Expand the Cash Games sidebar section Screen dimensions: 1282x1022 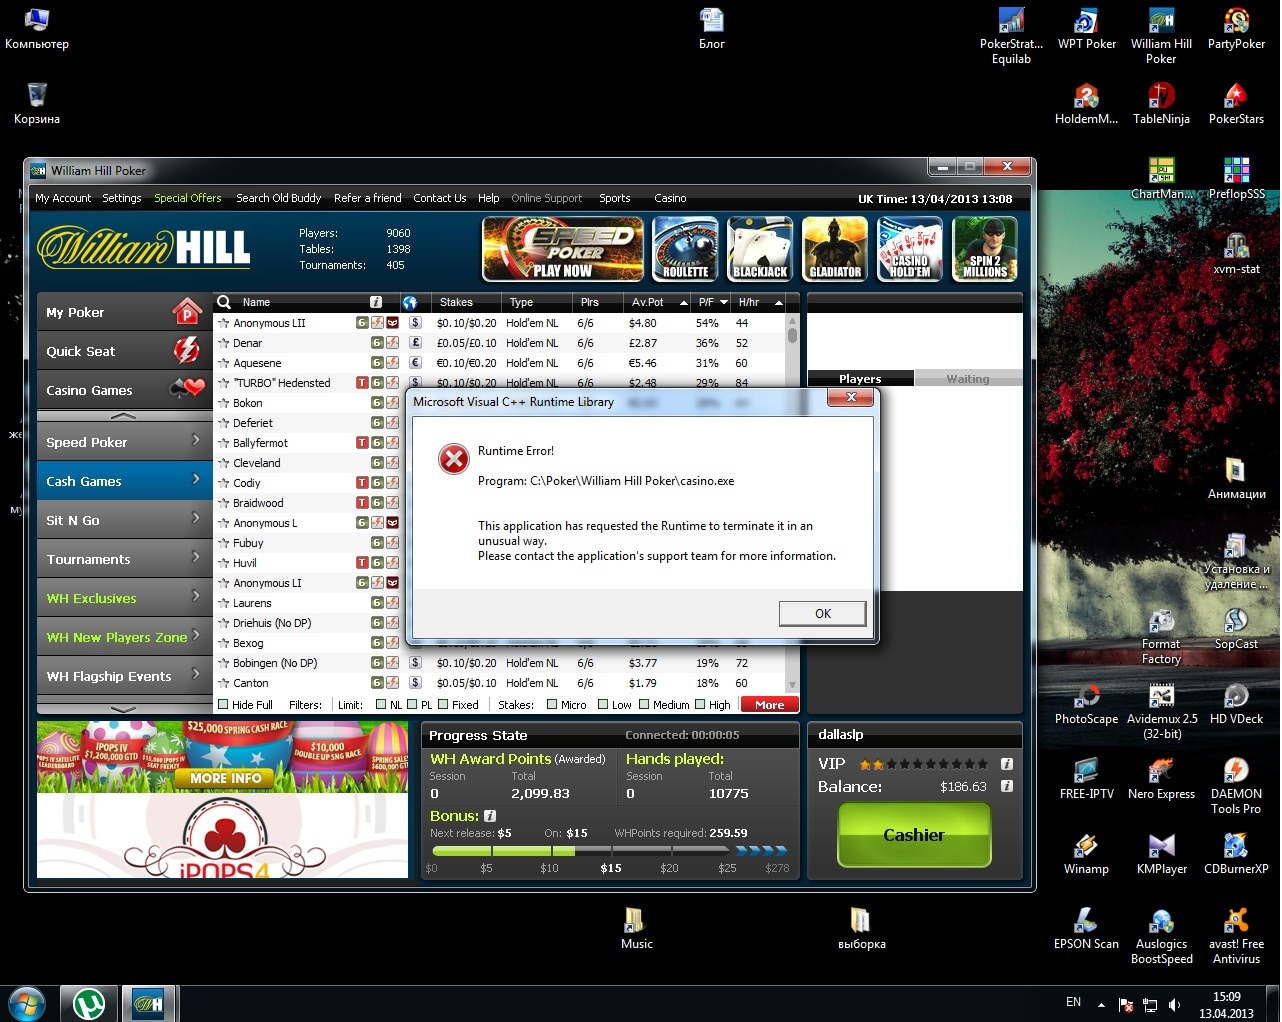point(124,481)
